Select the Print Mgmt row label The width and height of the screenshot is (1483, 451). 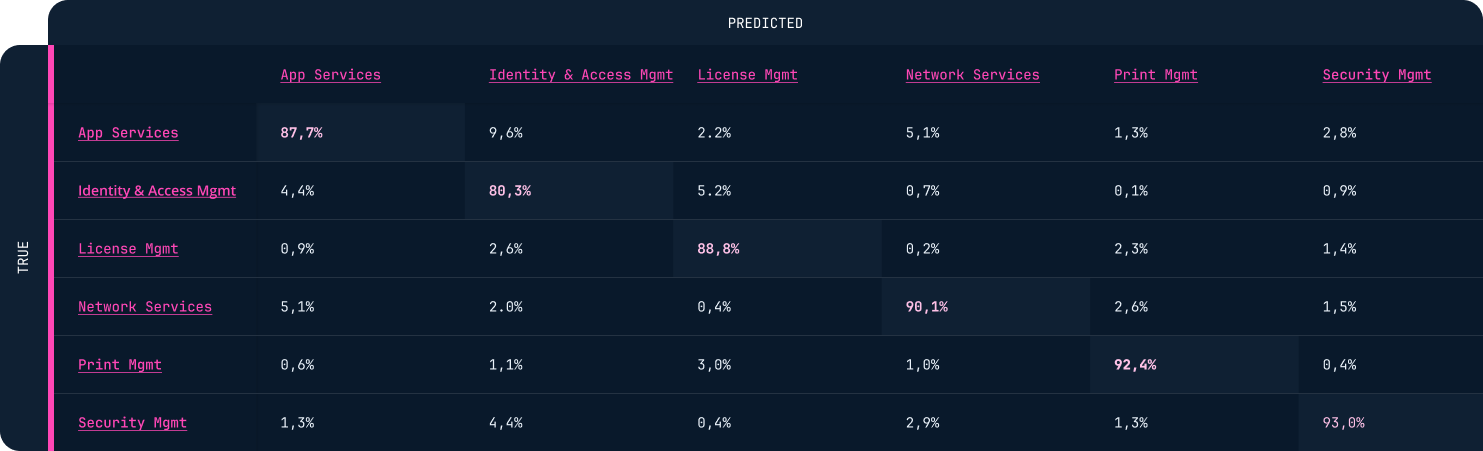click(x=120, y=365)
